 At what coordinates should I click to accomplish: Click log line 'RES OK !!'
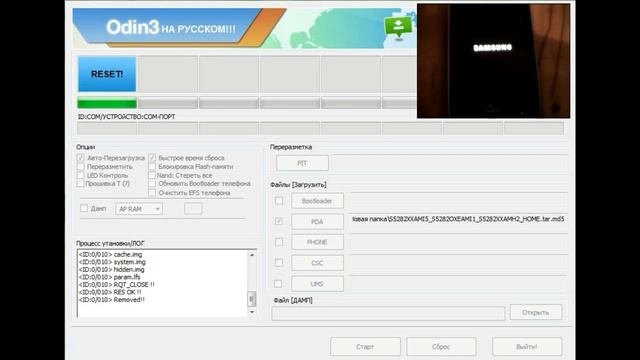(110, 292)
